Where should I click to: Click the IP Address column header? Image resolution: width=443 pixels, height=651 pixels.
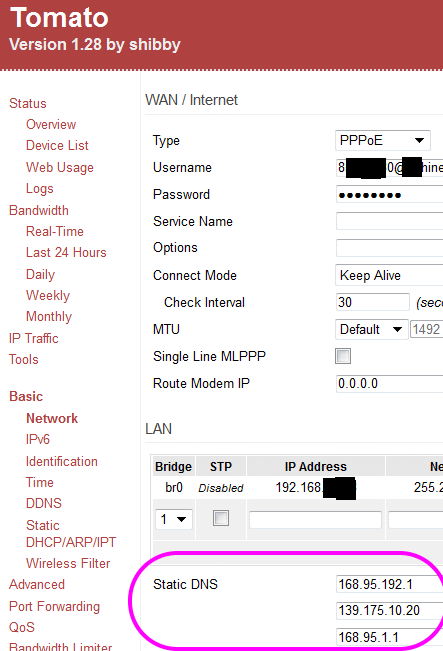pos(316,467)
